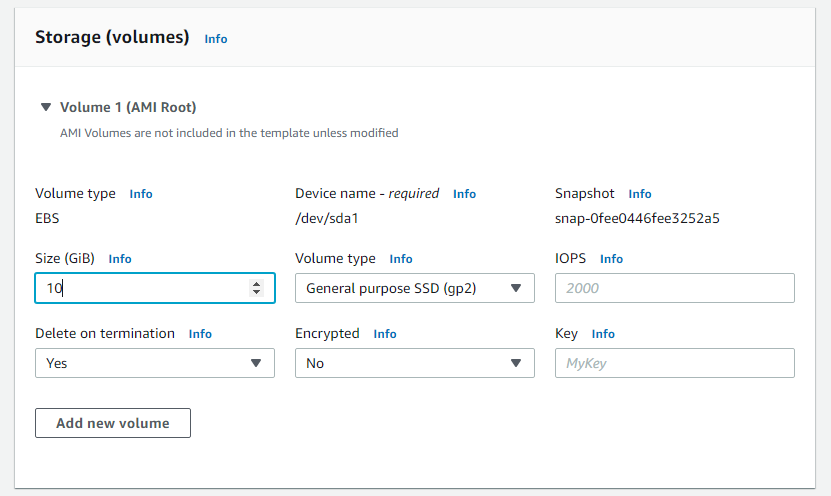
Task: Open the Encrypted dropdown
Action: coord(414,363)
